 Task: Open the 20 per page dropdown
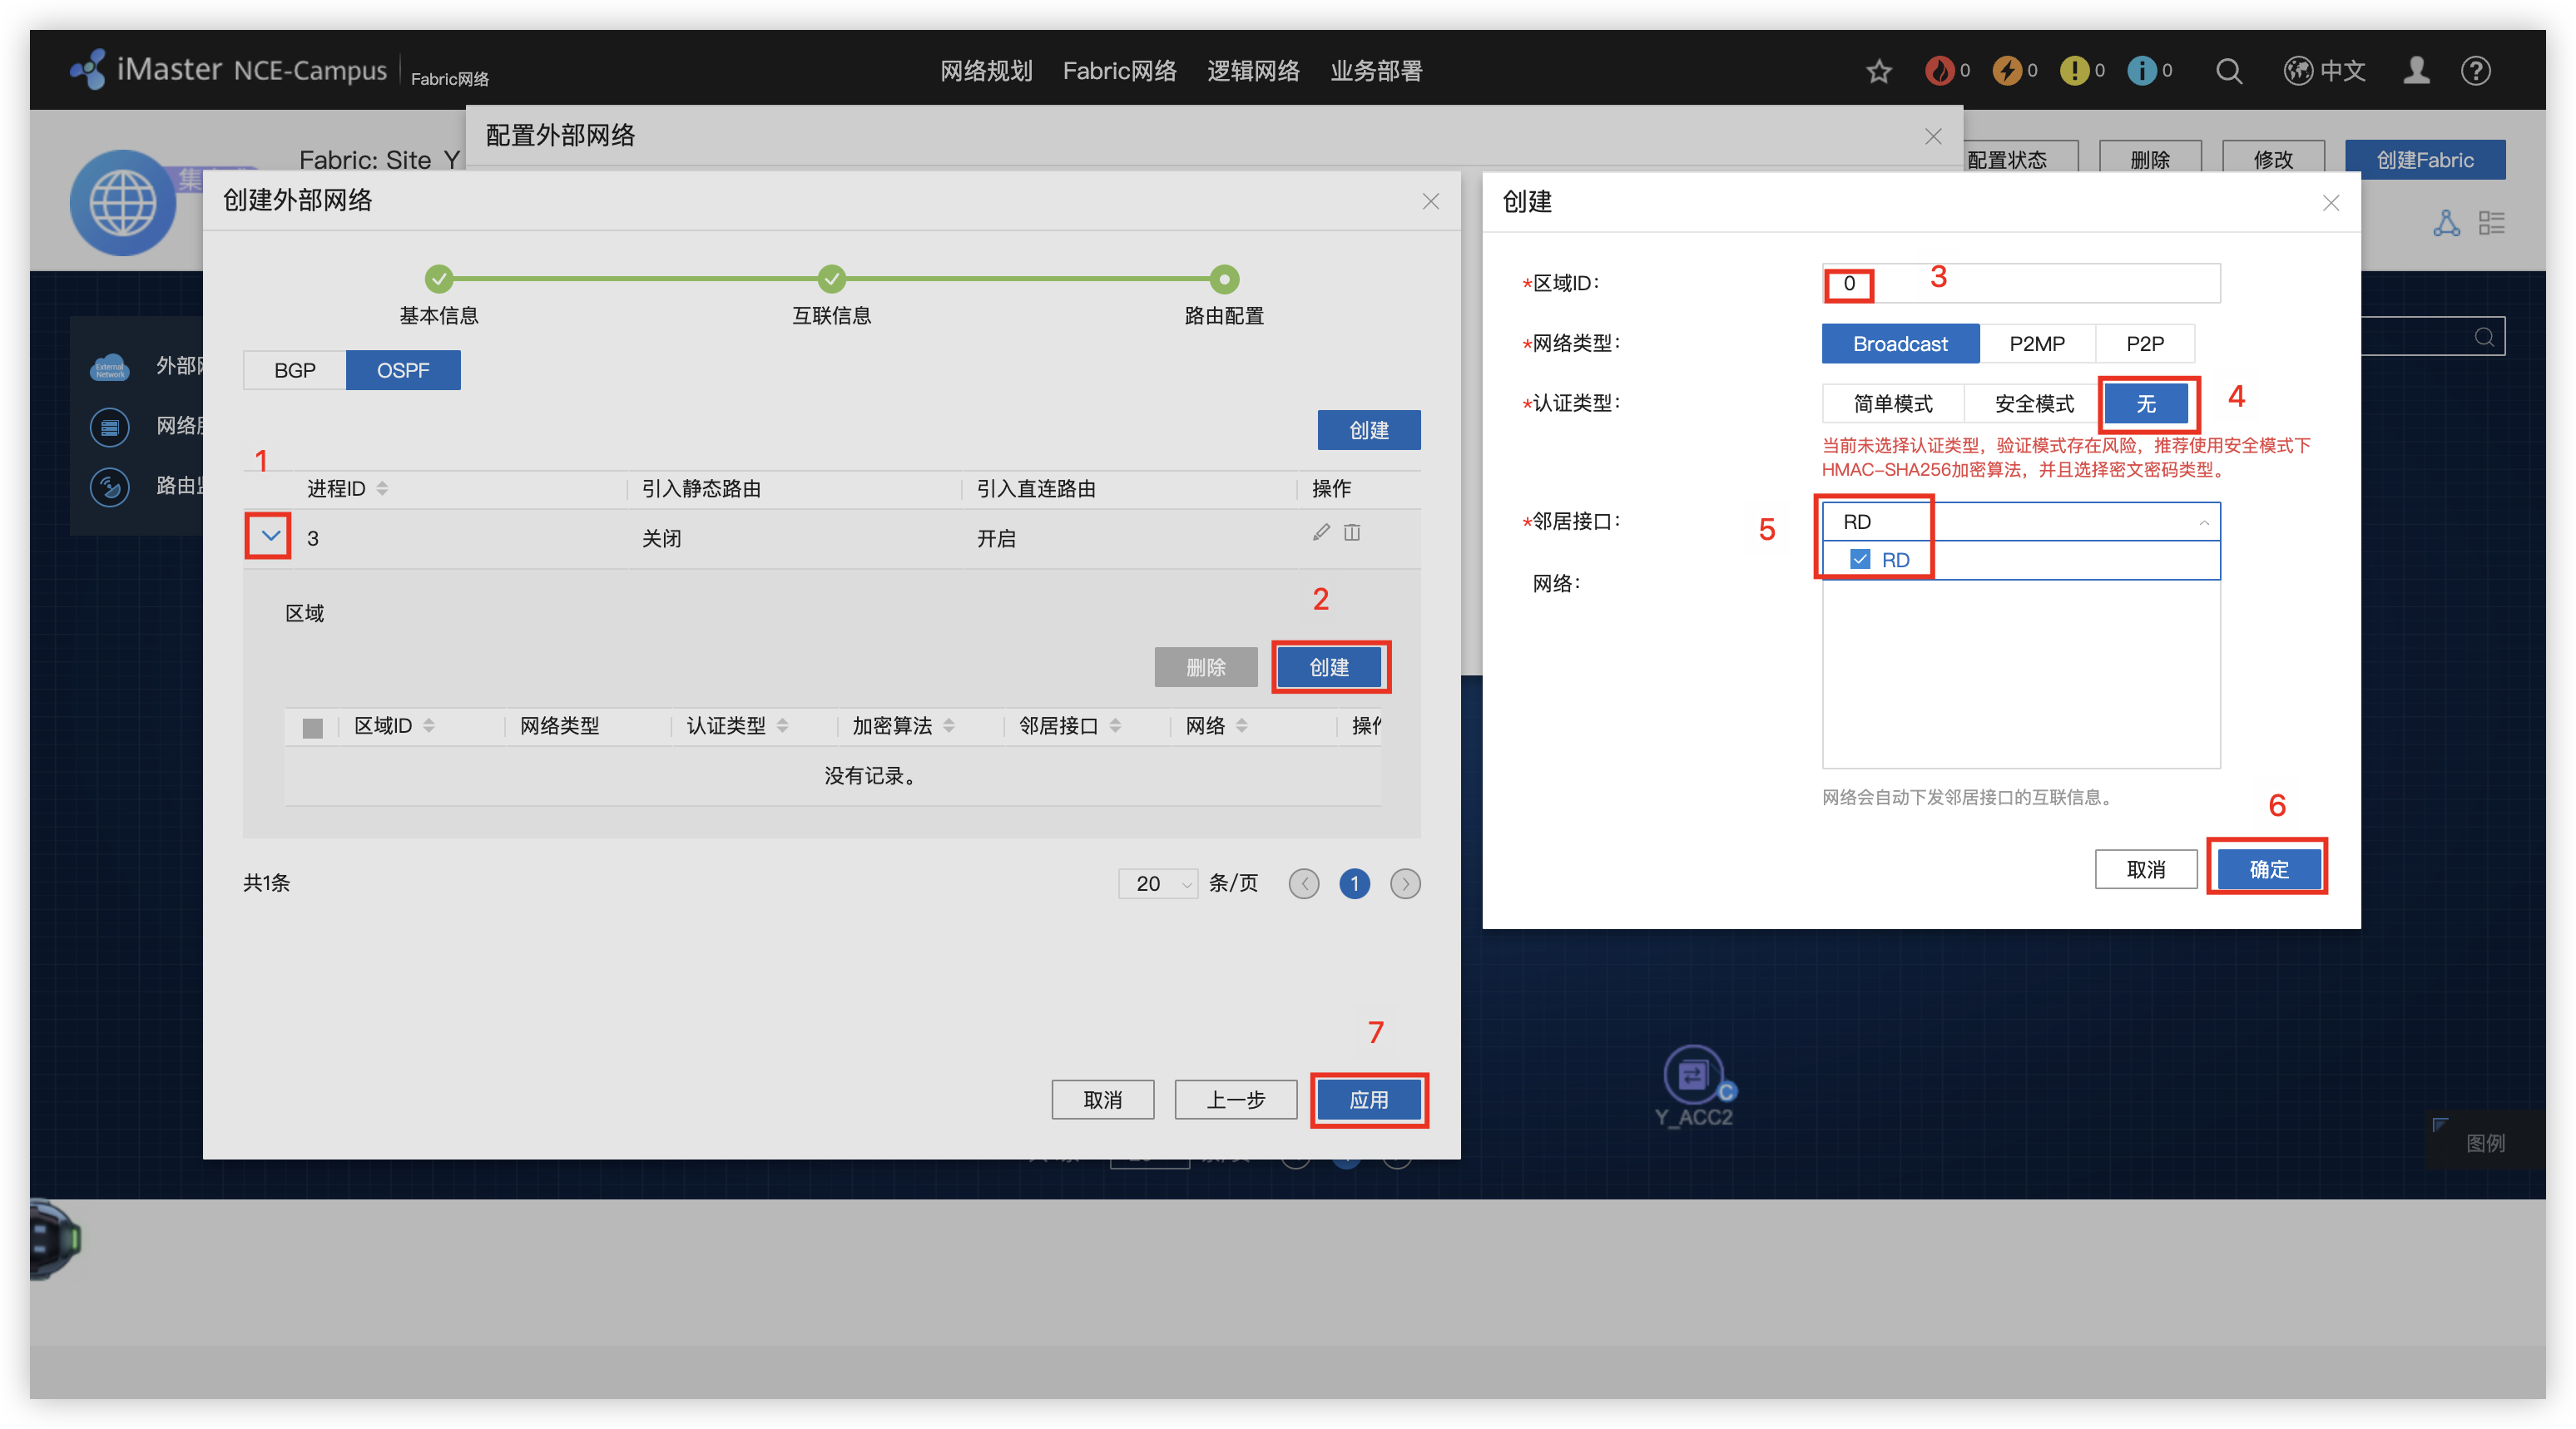pos(1159,884)
